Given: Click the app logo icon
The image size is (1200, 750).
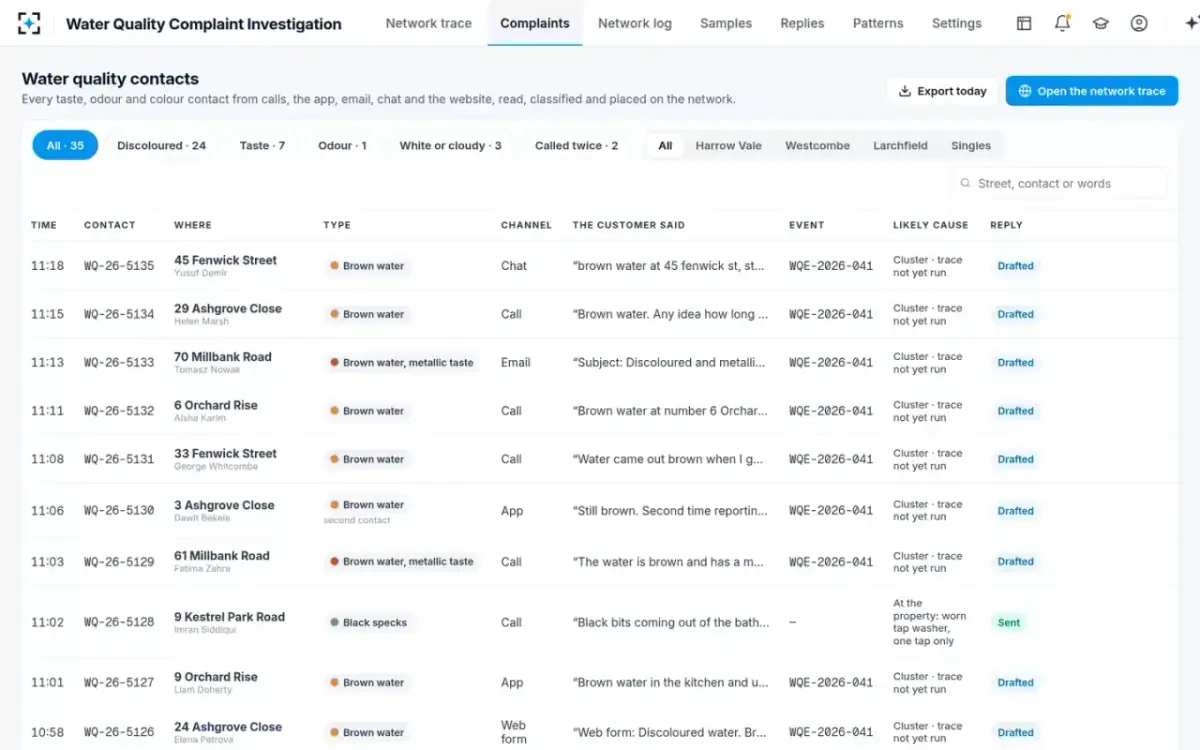Looking at the screenshot, I should click(29, 23).
